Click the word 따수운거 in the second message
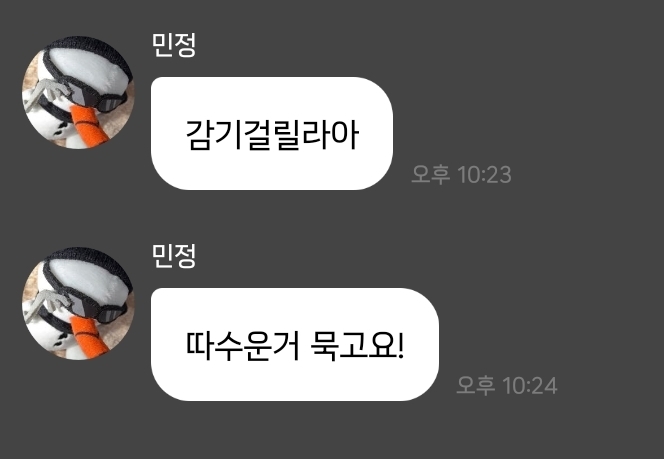Viewport: 664px width, 459px height. [x=243, y=346]
